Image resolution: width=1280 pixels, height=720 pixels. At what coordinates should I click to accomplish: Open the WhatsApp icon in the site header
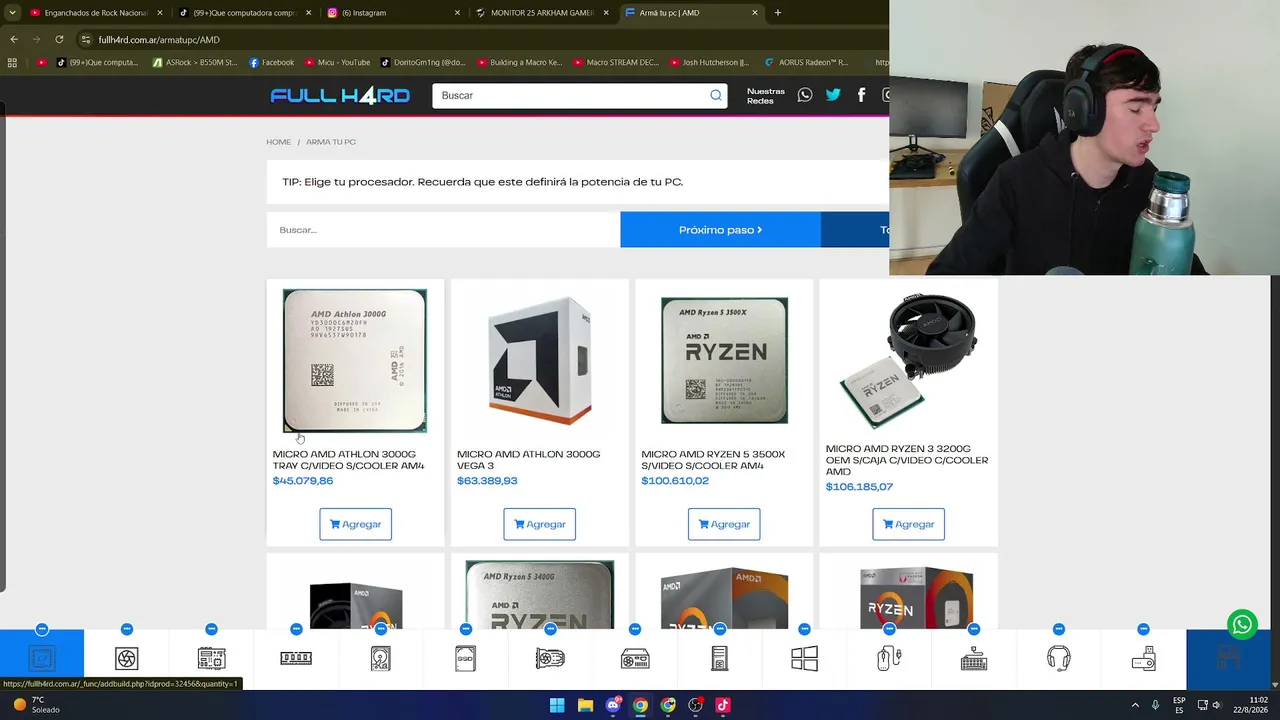tap(805, 95)
